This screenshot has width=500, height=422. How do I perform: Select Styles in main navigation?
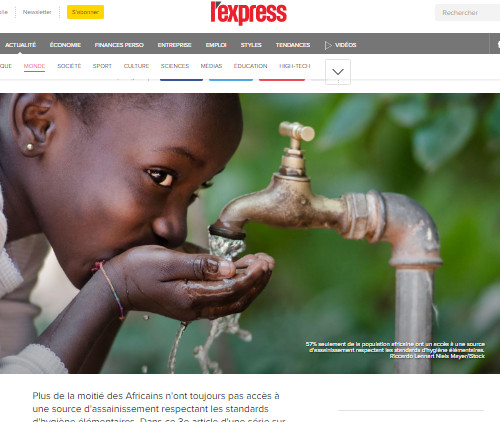(251, 45)
